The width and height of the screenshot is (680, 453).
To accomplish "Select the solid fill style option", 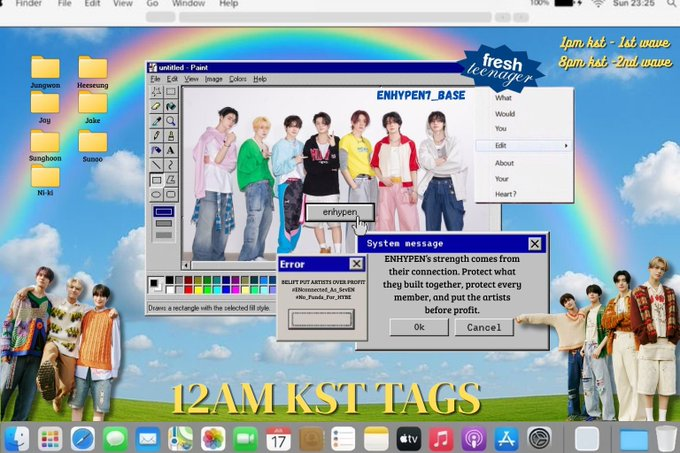I will (x=163, y=235).
